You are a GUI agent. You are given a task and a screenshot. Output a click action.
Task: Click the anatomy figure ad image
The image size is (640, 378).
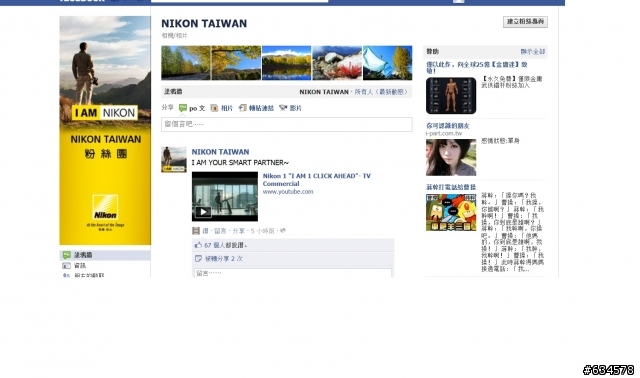coord(451,96)
